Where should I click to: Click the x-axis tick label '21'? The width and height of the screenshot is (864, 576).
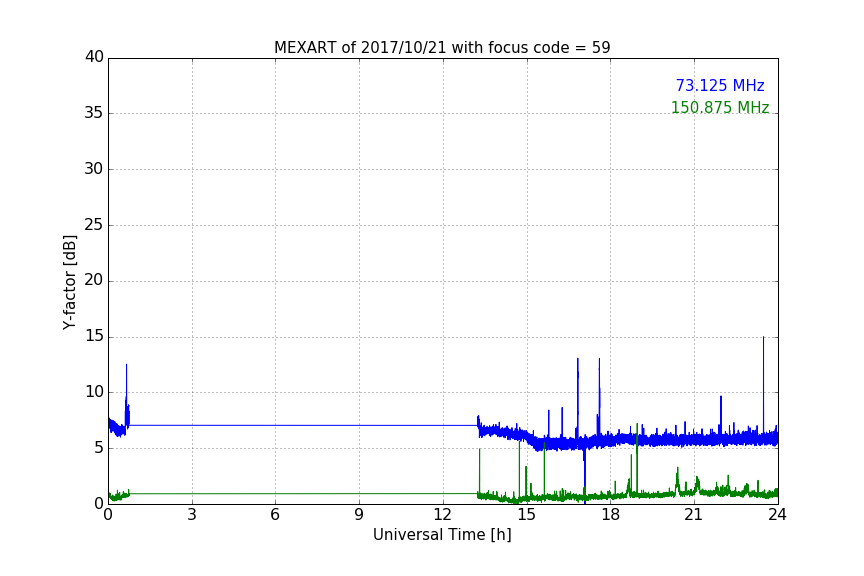click(694, 515)
